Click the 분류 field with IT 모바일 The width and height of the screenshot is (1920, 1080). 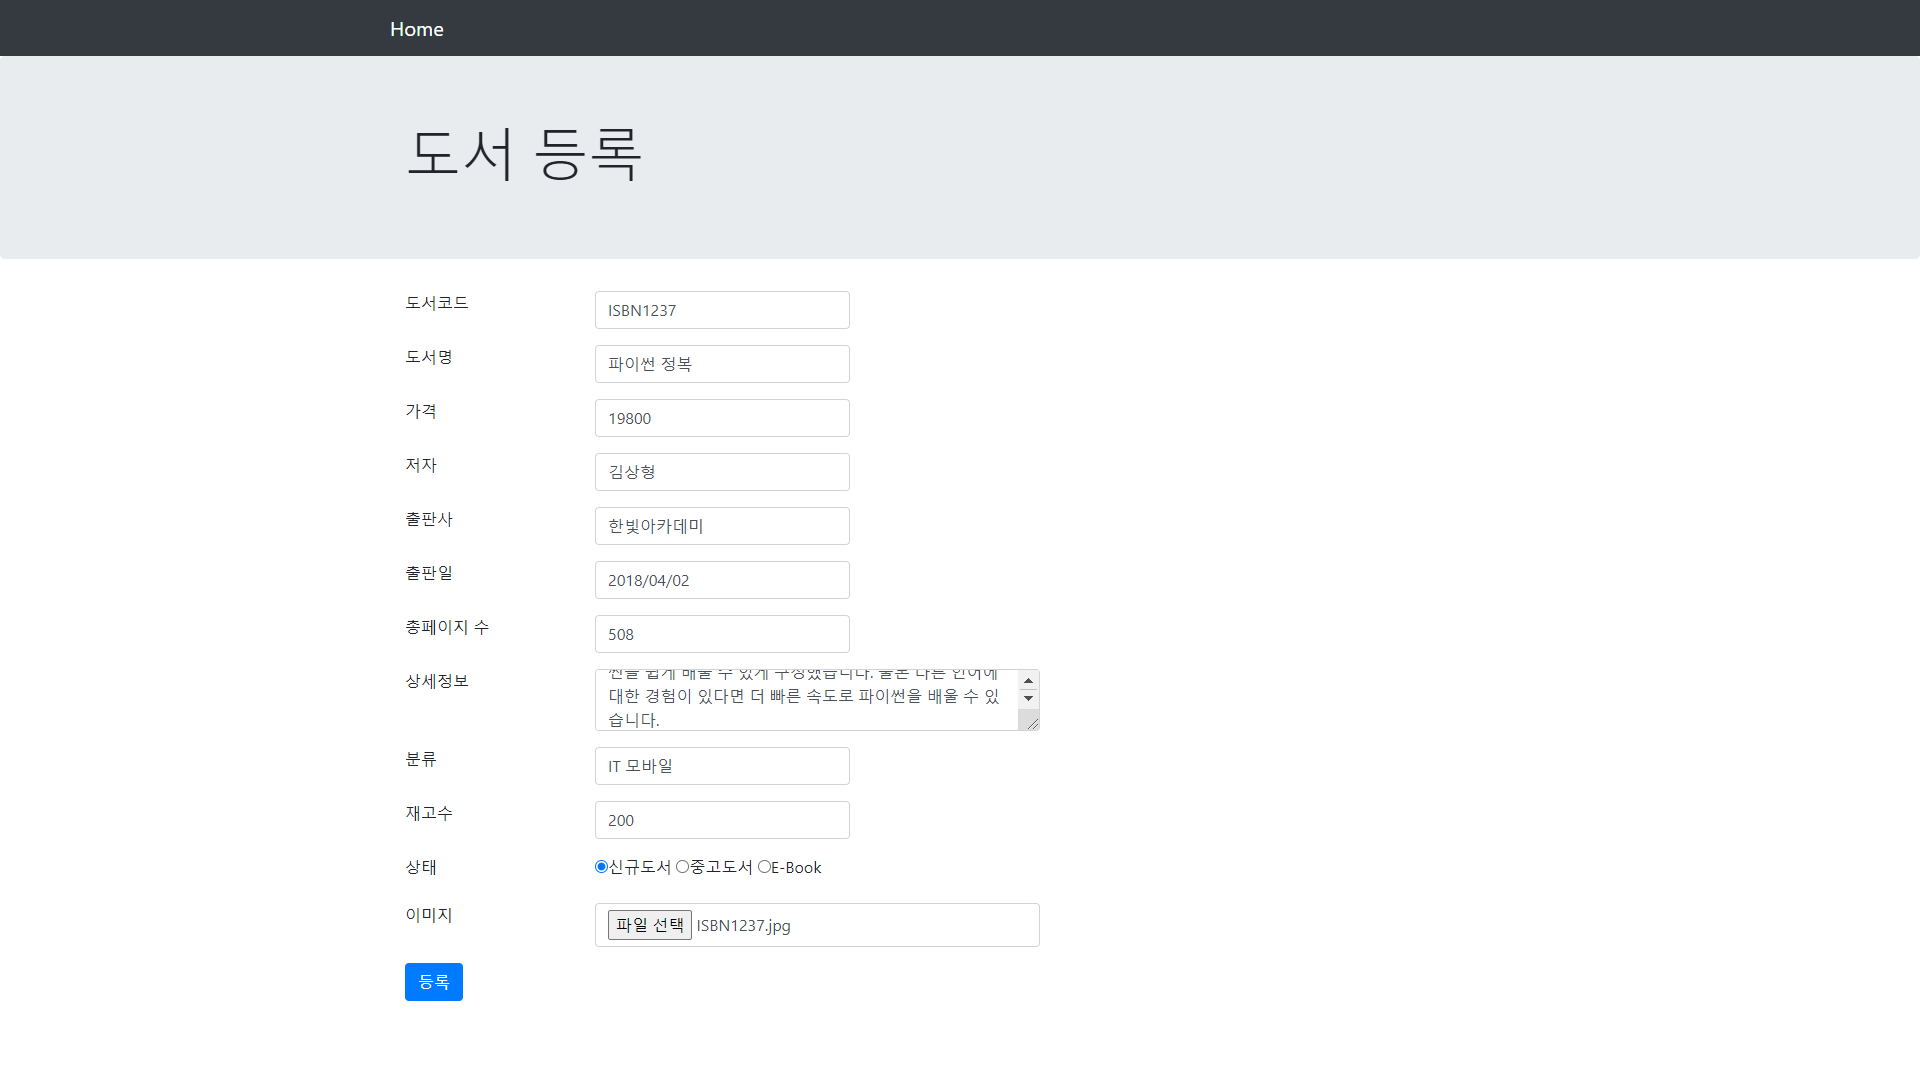[722, 766]
